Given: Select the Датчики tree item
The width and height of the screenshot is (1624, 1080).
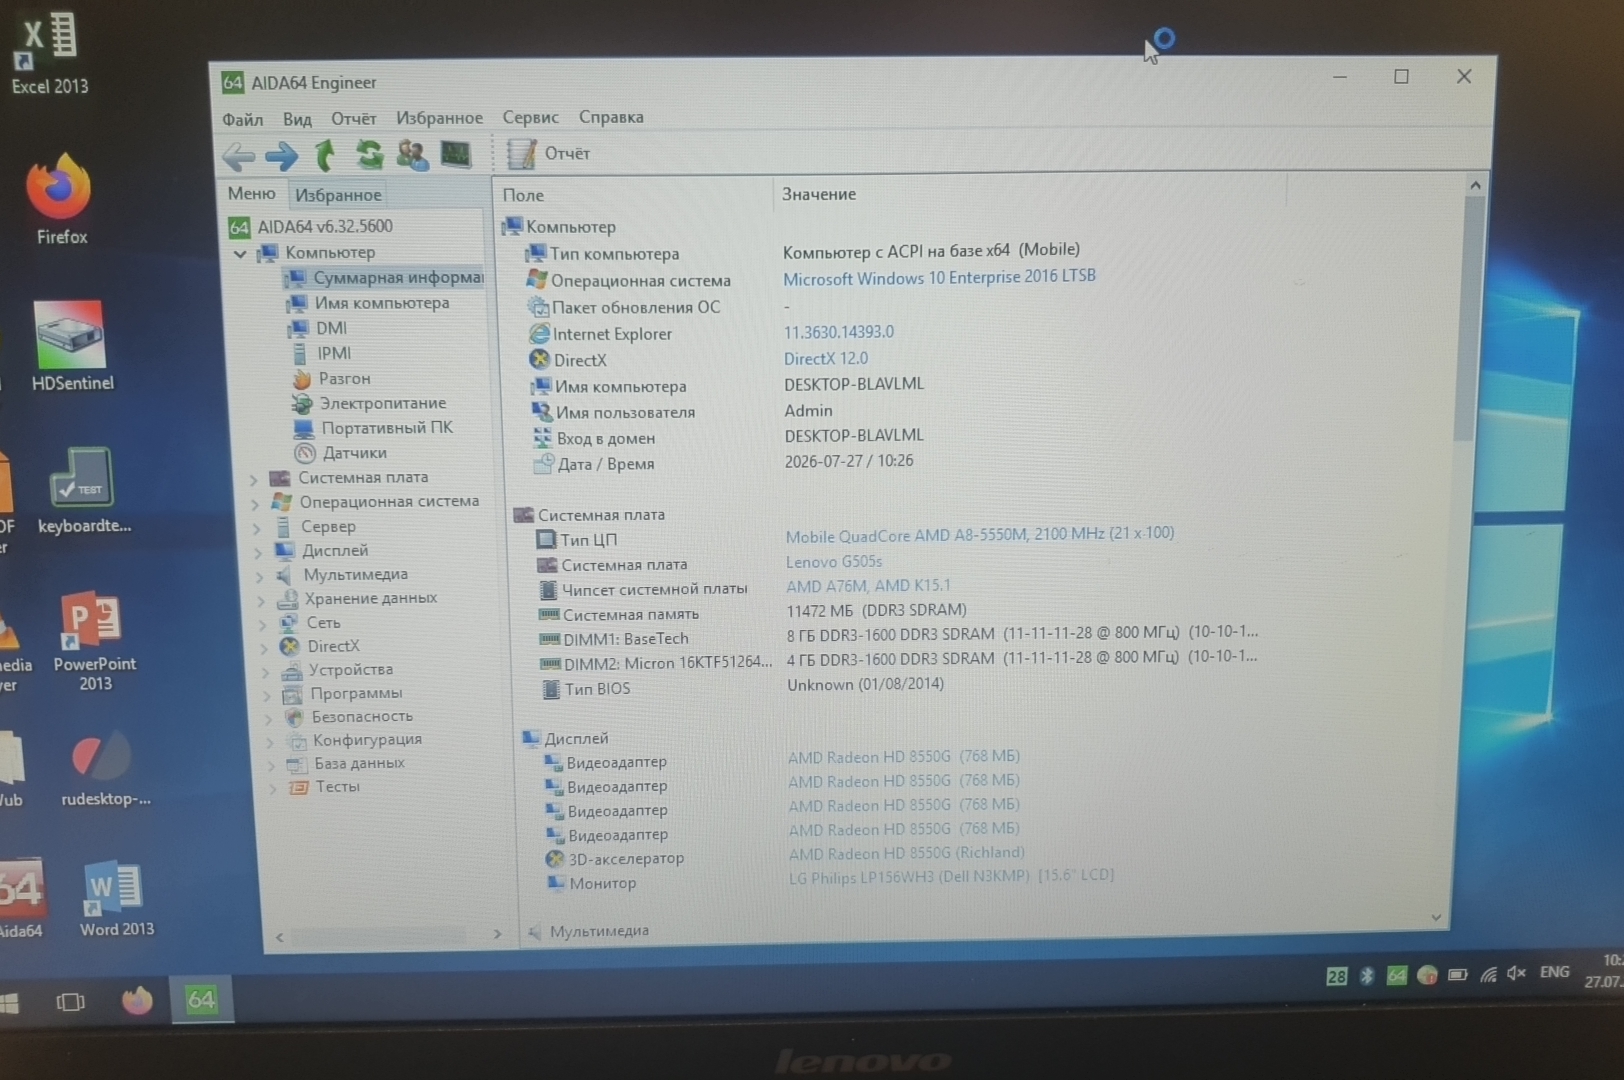Looking at the screenshot, I should tap(341, 453).
